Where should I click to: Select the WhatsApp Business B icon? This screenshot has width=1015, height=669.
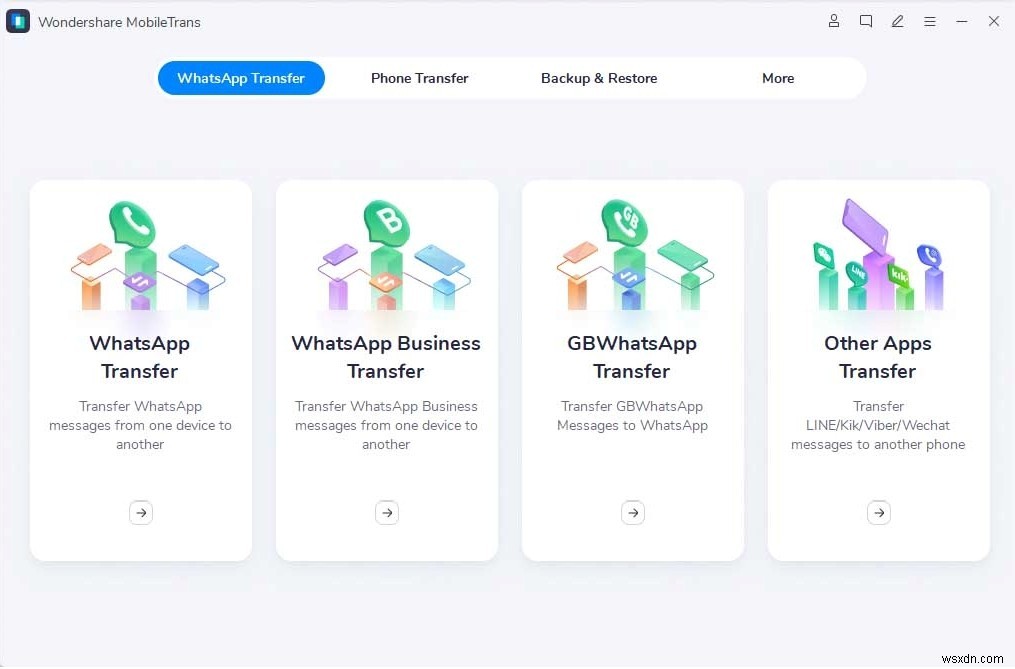point(389,222)
